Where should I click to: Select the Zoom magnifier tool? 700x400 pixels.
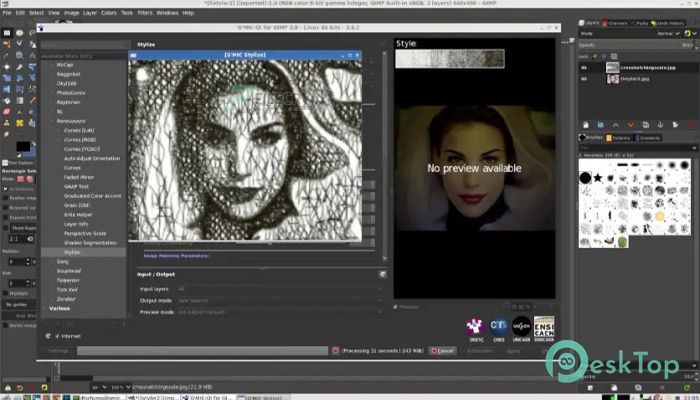(x=20, y=55)
